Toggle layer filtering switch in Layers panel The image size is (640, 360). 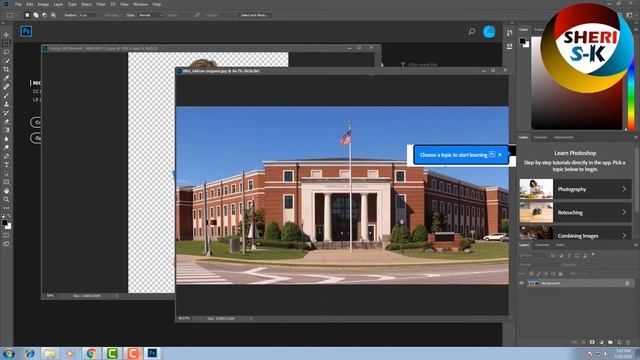593,255
